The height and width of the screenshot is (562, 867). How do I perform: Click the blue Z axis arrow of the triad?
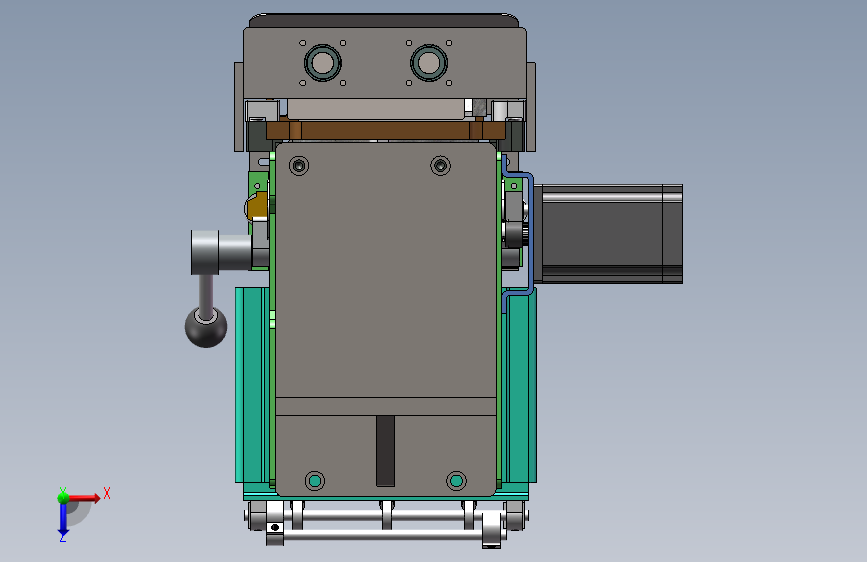(63, 520)
